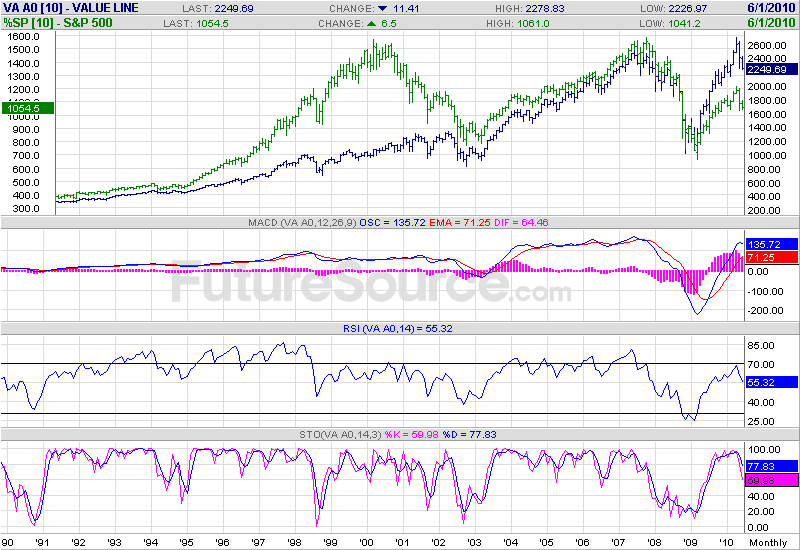
Task: Click the '10 year label on time axis
Action: pyautogui.click(x=727, y=542)
